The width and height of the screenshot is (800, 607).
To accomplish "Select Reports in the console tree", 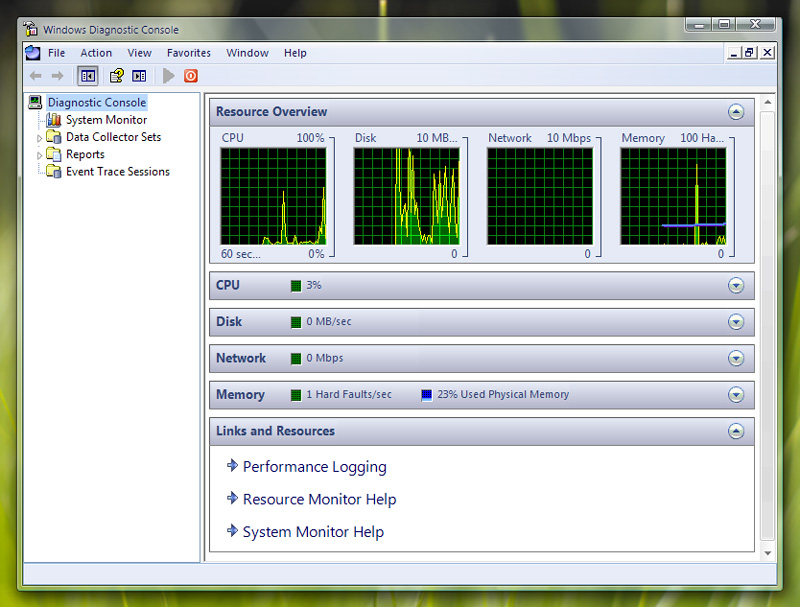I will tap(85, 154).
